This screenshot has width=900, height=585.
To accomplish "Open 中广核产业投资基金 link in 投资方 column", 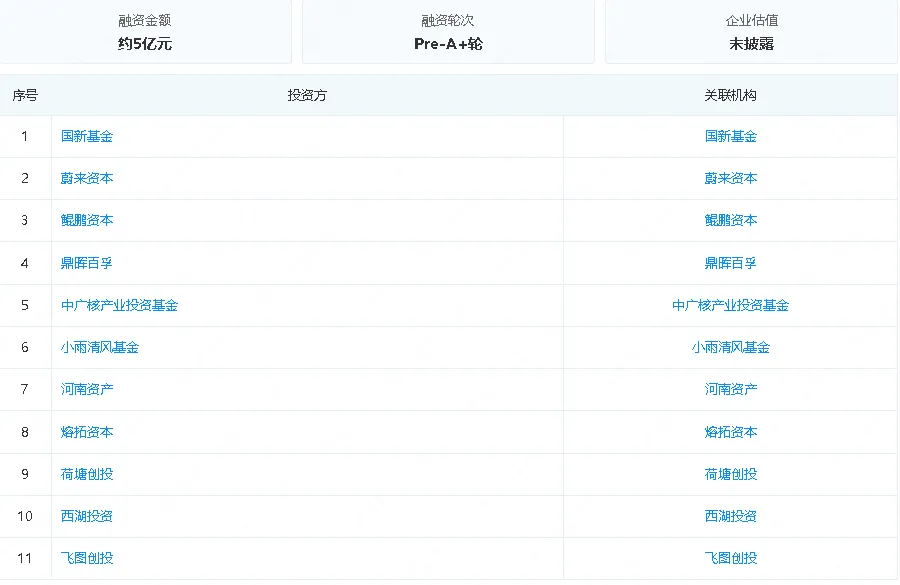I will tap(119, 305).
